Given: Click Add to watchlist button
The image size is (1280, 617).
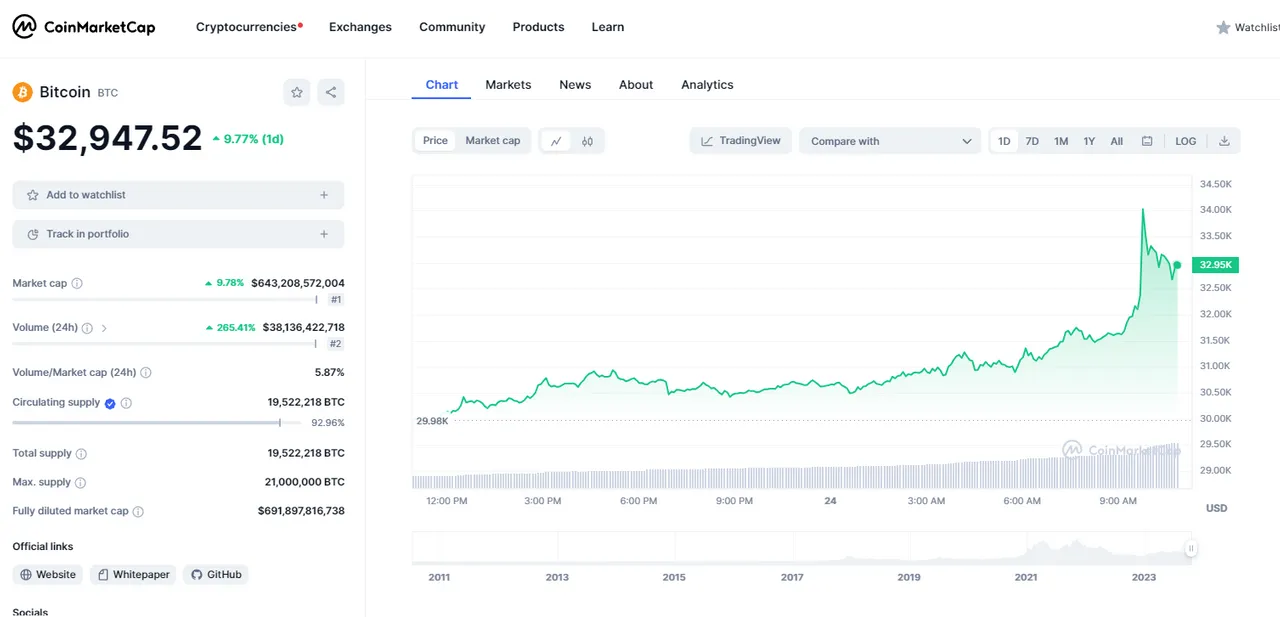Looking at the screenshot, I should [178, 195].
